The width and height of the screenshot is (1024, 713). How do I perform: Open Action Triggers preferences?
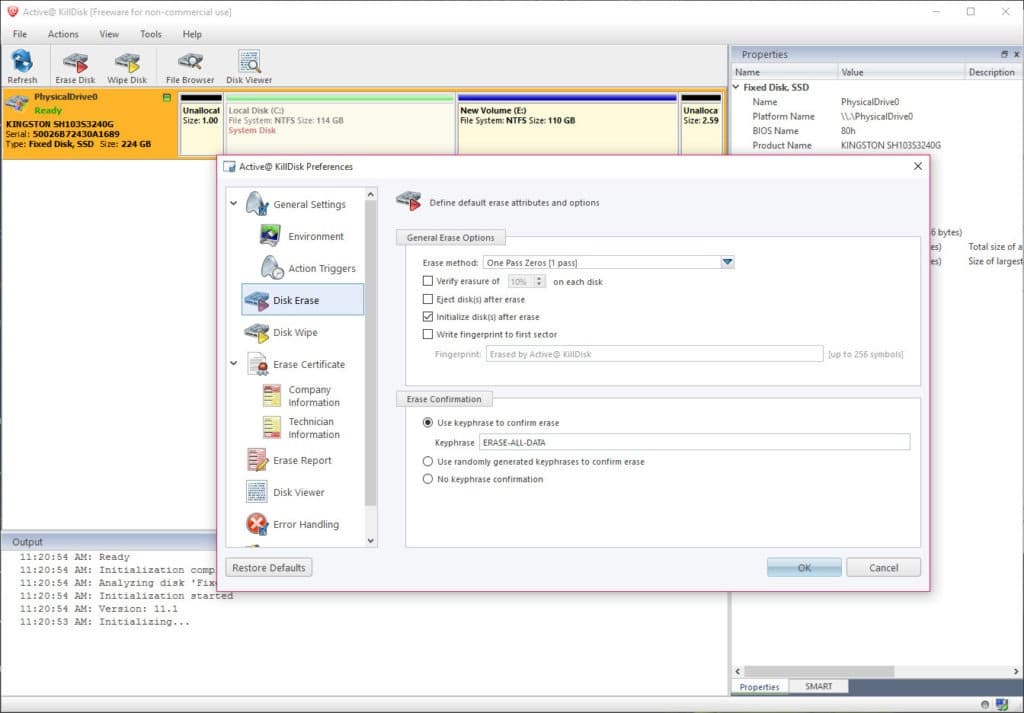321,269
